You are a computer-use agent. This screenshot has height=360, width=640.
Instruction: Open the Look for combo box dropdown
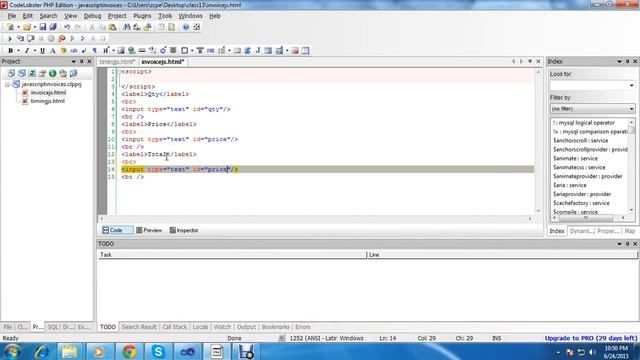pos(631,85)
